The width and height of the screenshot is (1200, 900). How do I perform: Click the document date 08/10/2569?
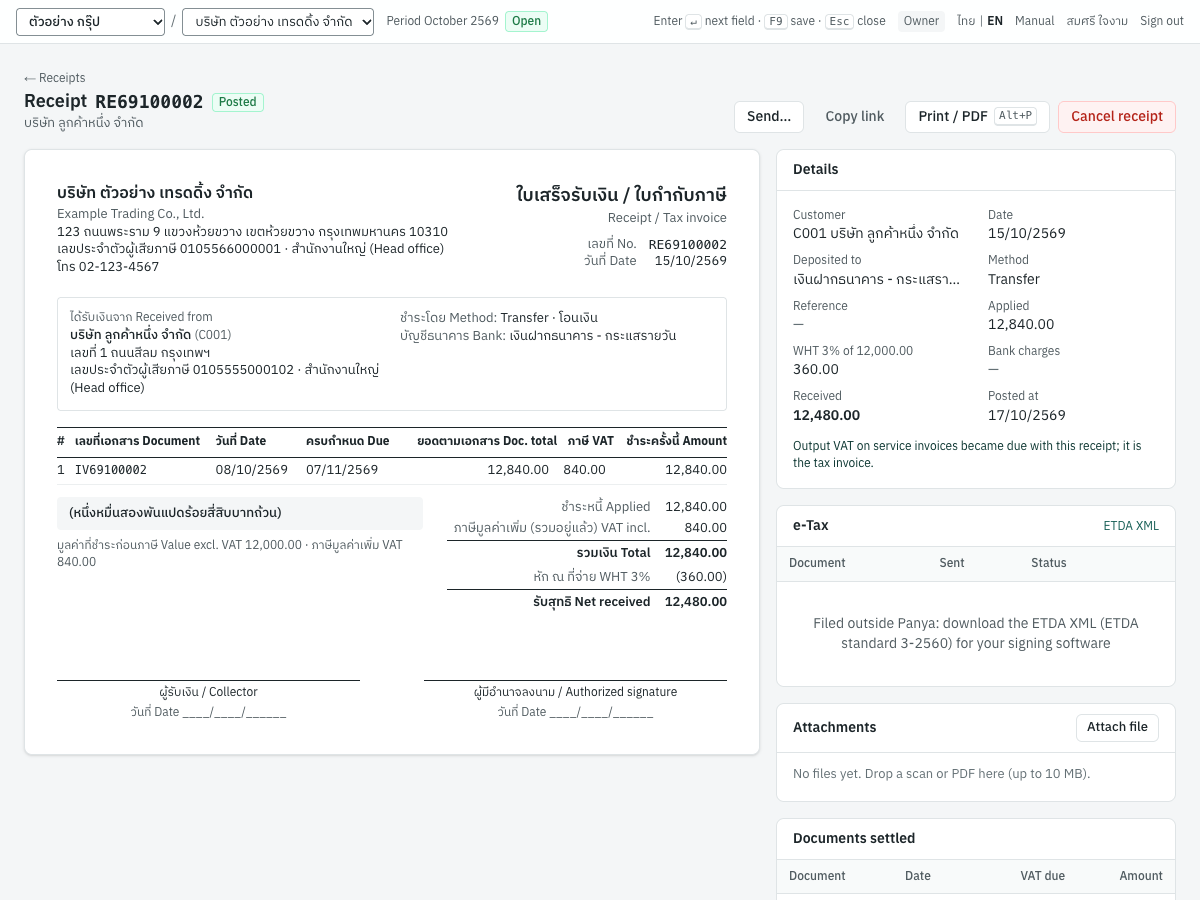[x=252, y=470]
